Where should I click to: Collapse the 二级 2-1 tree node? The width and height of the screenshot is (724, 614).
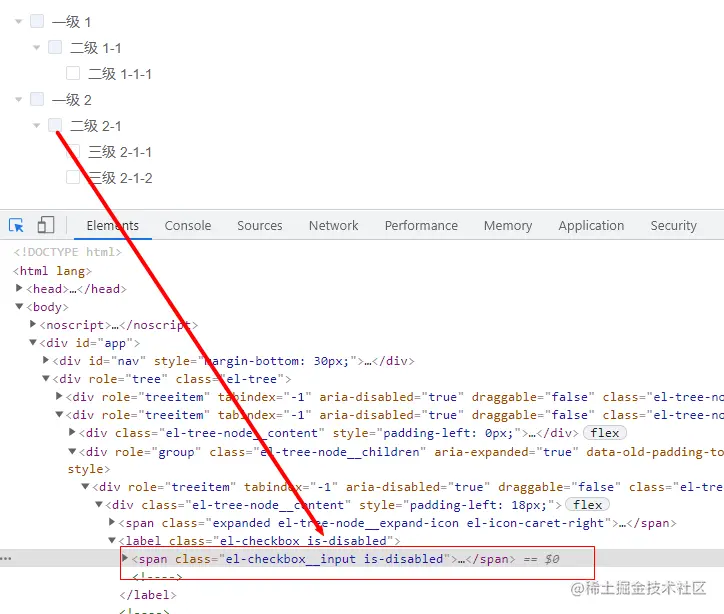(x=36, y=125)
